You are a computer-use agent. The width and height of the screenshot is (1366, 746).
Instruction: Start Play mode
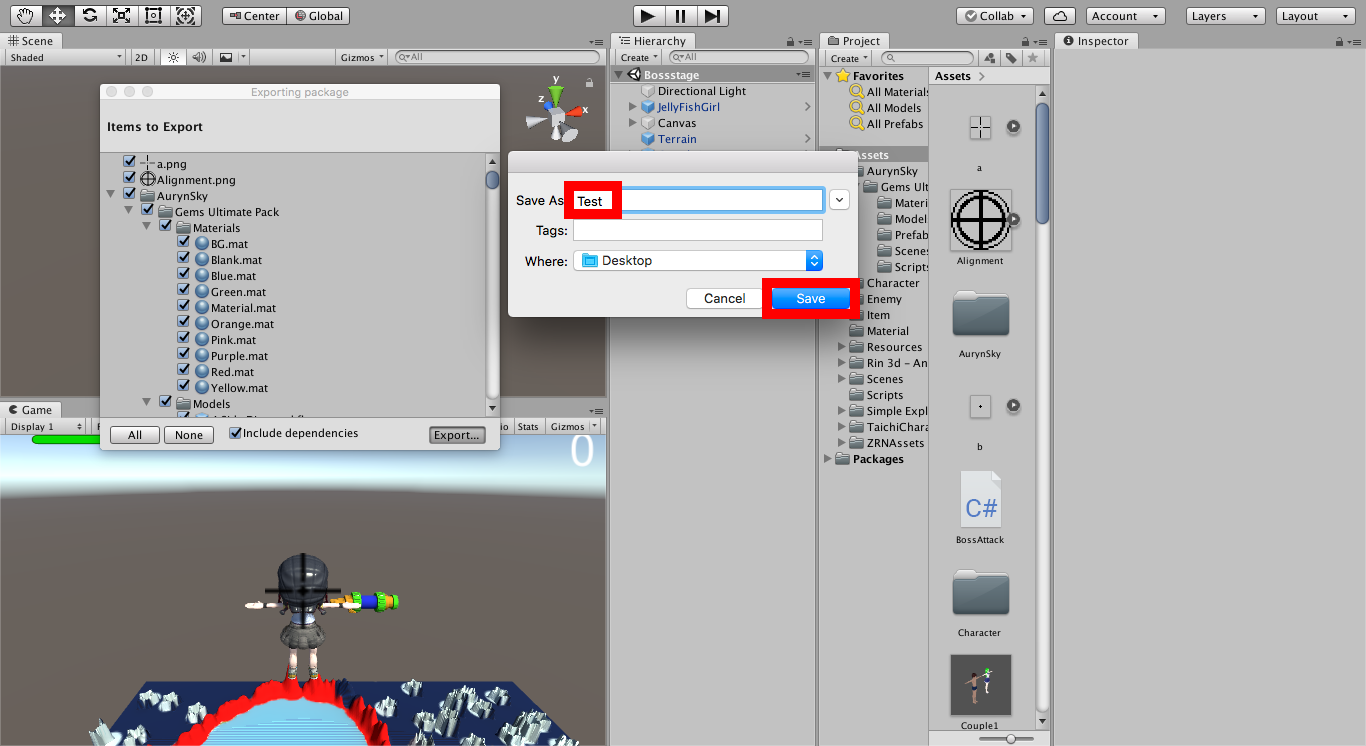[x=648, y=16]
